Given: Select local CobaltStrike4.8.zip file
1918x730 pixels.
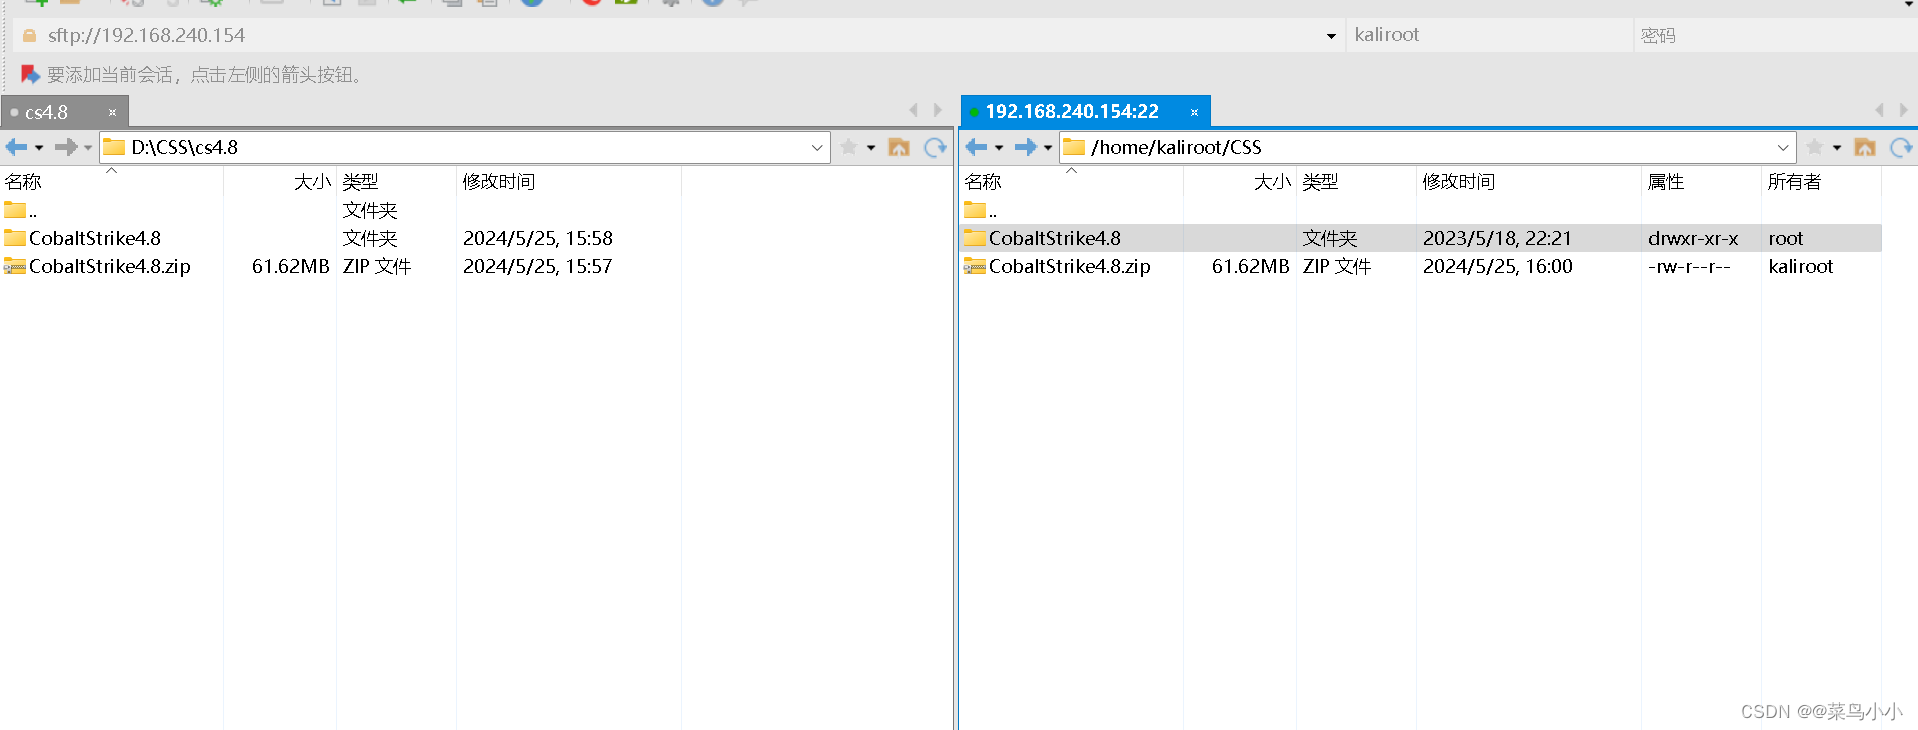Looking at the screenshot, I should click(x=97, y=266).
